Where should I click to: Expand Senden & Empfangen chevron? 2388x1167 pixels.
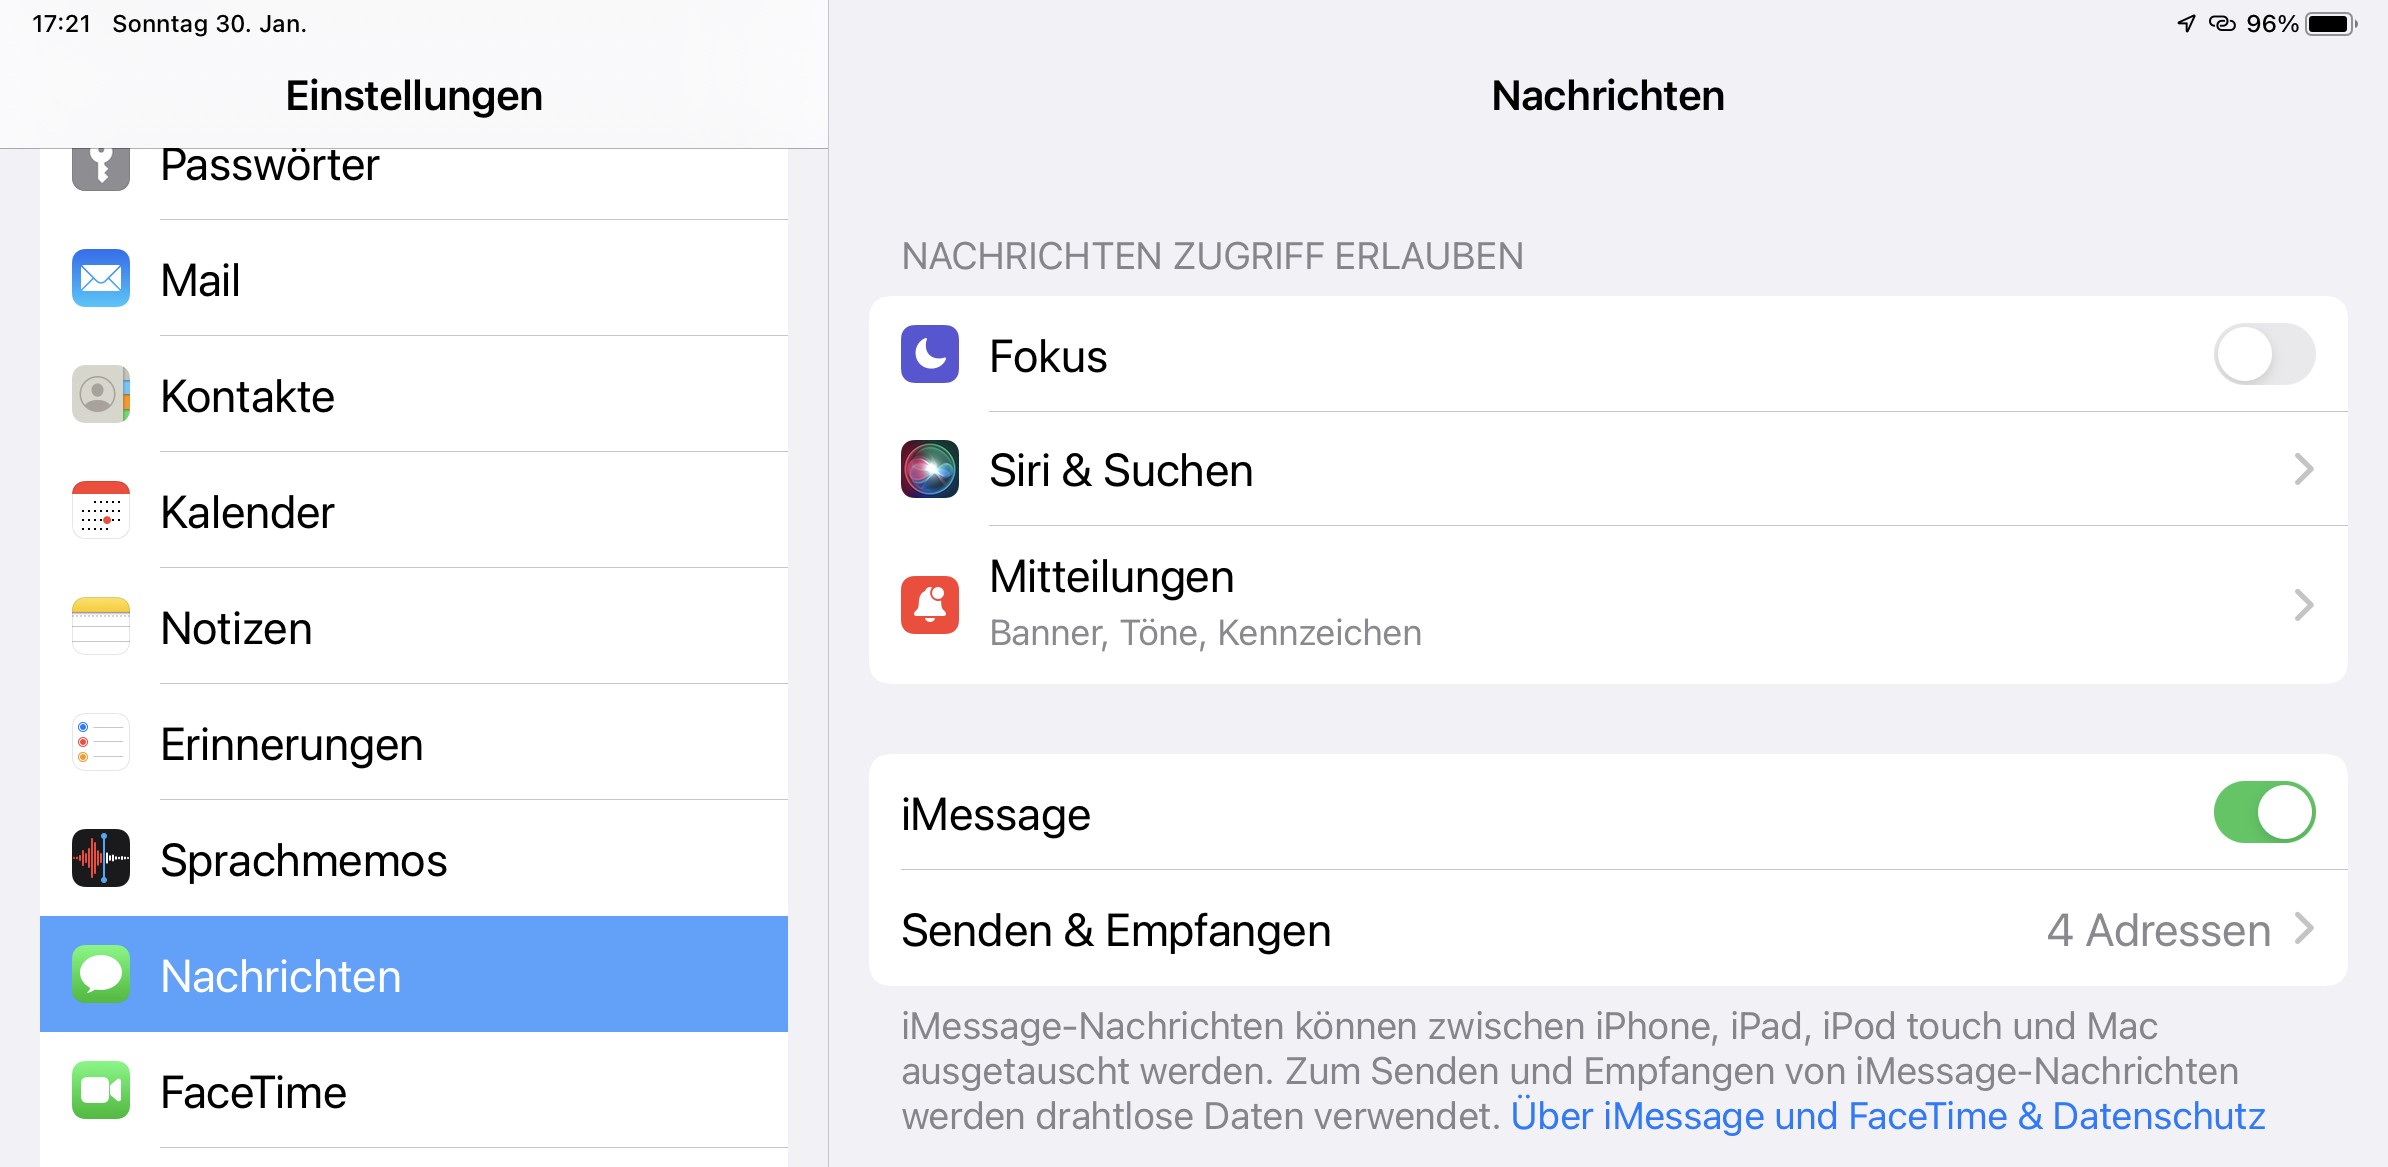pos(2304,929)
